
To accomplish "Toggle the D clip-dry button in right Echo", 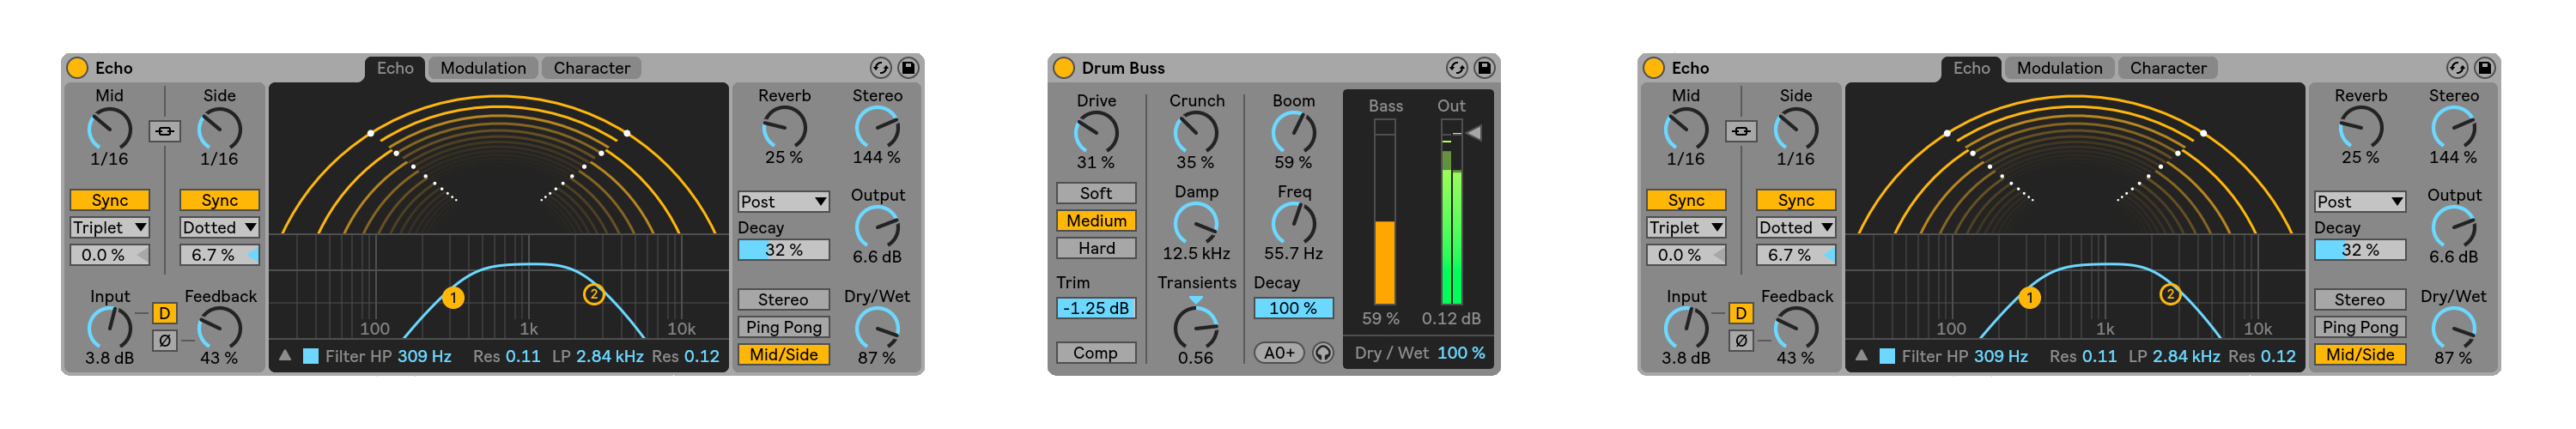I will click(x=1741, y=313).
